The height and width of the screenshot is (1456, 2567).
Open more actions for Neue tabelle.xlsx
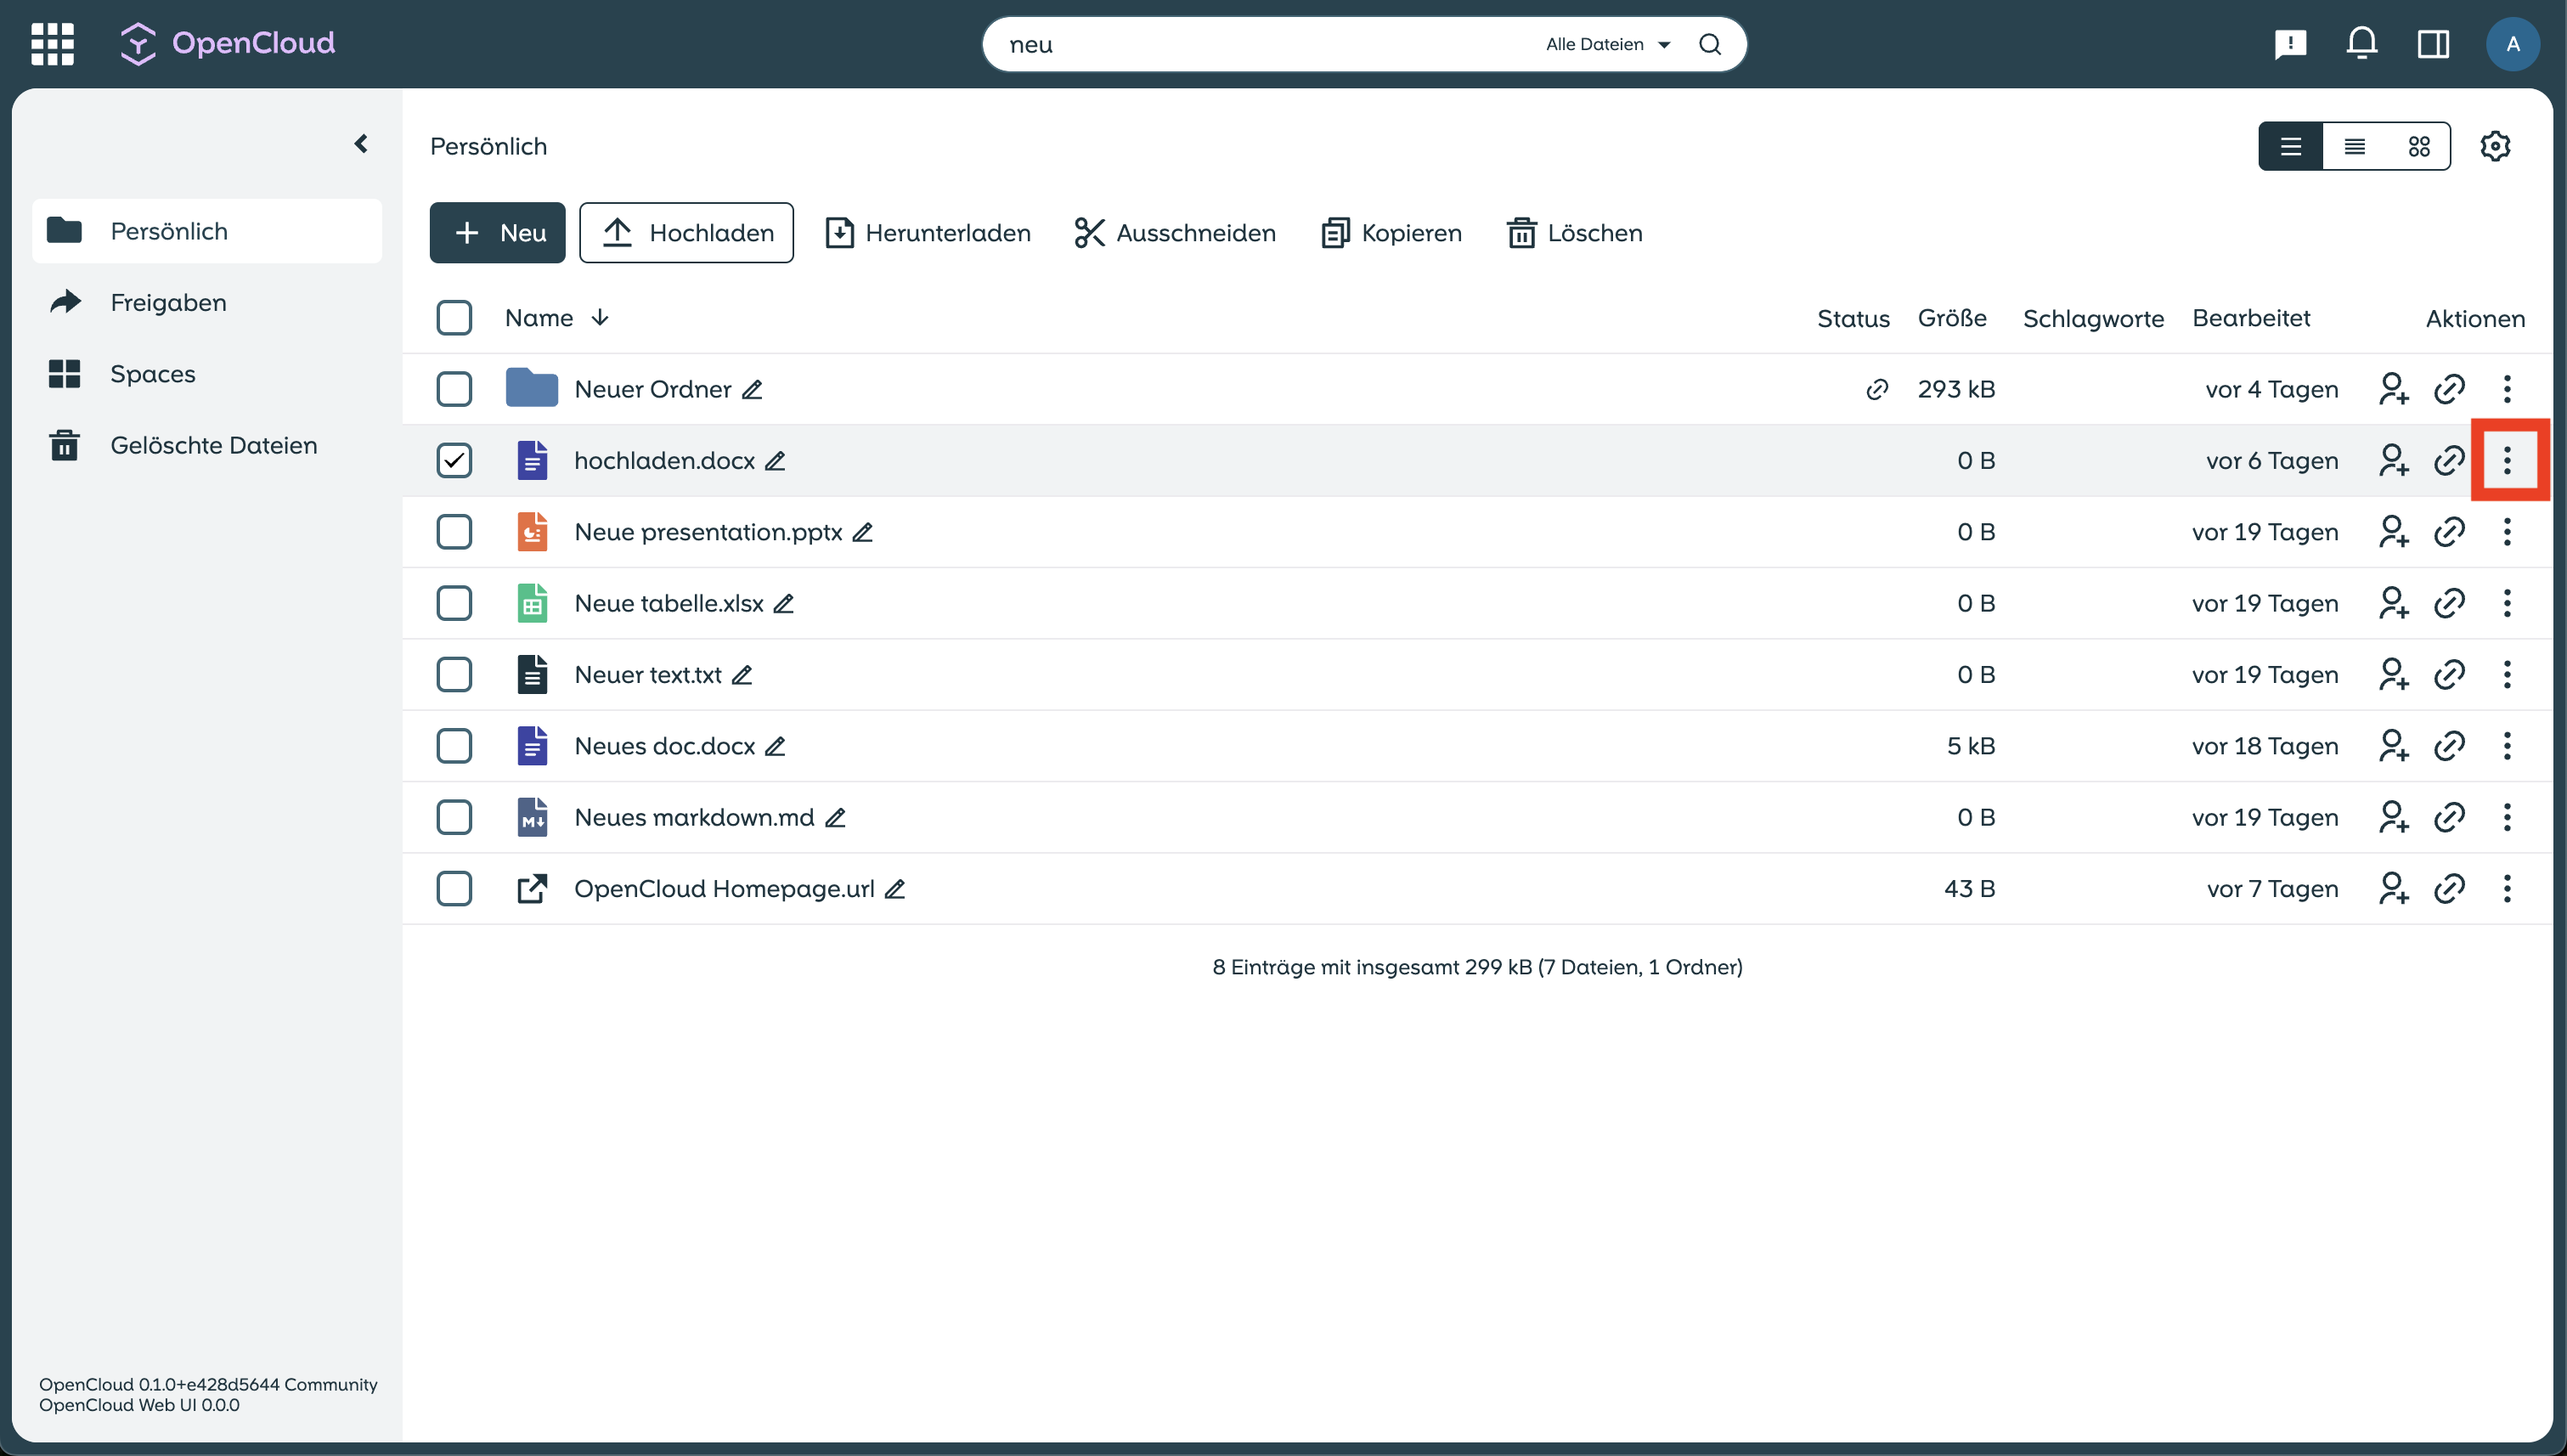[2506, 603]
